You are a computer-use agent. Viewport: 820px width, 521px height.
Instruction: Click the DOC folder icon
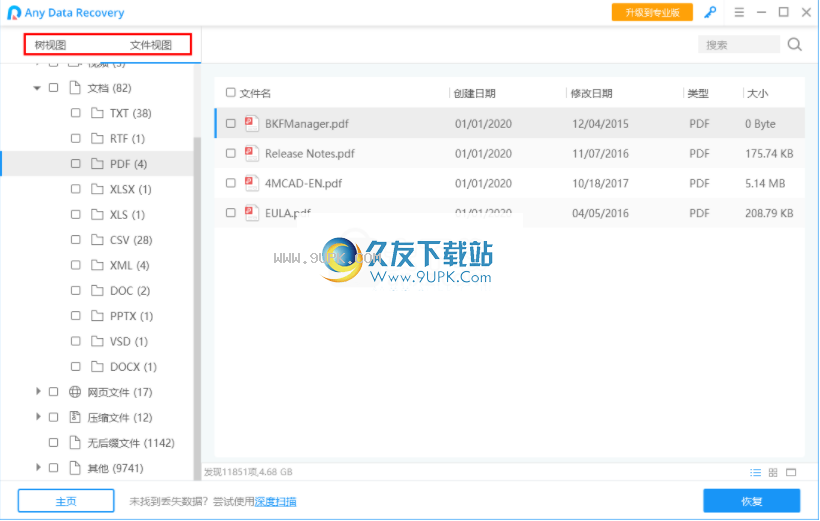pos(97,290)
